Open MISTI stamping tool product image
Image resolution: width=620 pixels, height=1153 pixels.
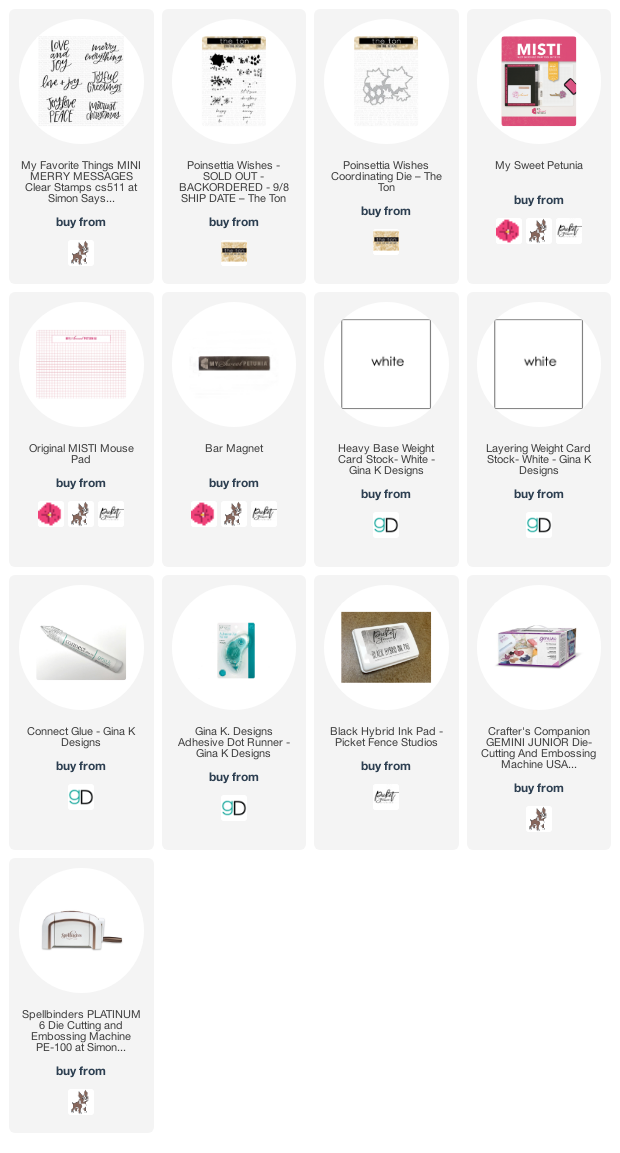pos(538,81)
